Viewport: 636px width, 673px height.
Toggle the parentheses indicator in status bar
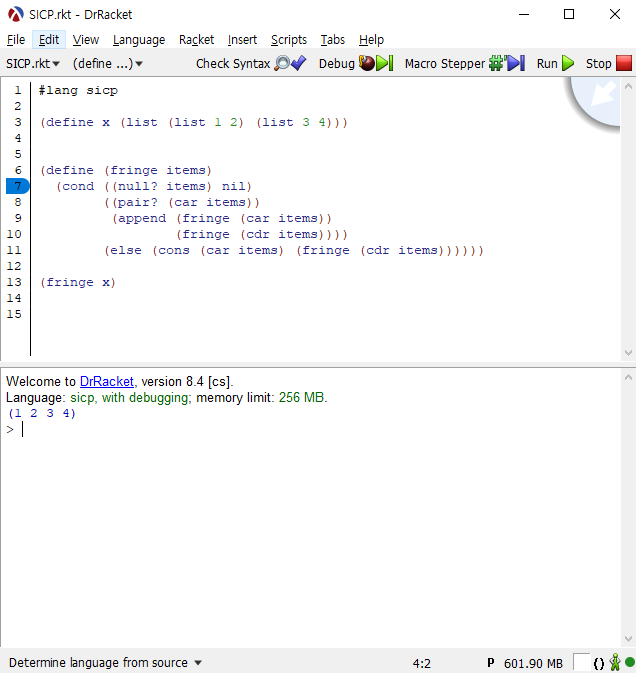click(598, 663)
